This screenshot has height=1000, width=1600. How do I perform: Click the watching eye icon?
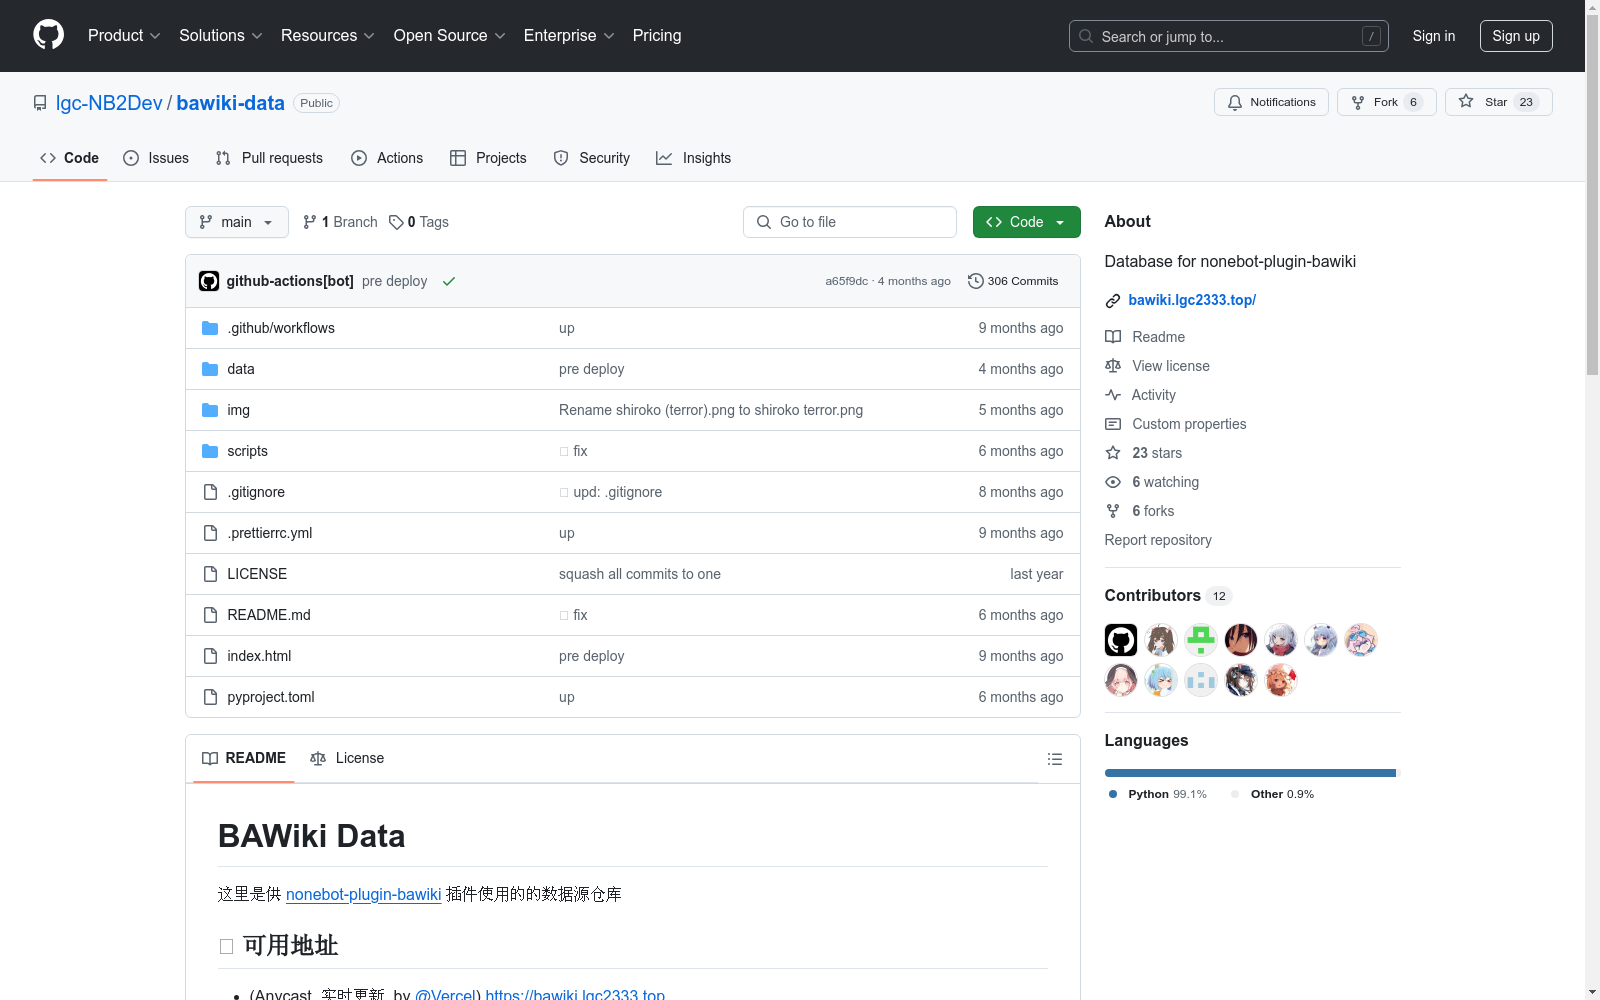(1113, 482)
